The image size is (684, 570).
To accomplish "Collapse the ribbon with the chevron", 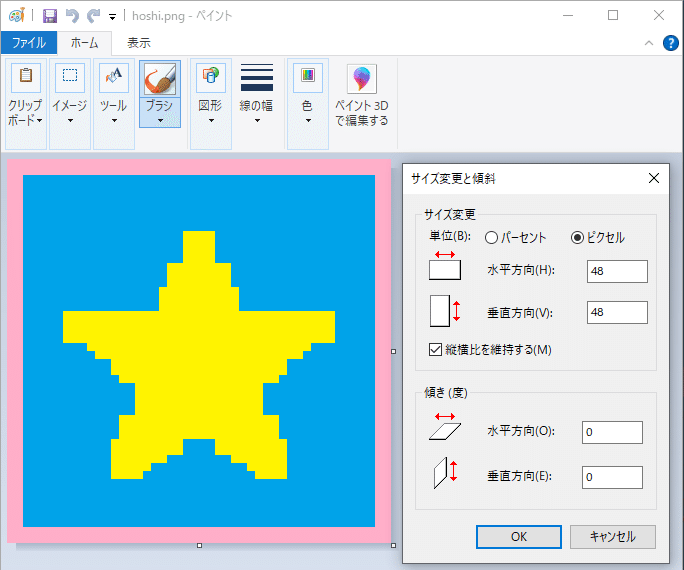I will [649, 43].
